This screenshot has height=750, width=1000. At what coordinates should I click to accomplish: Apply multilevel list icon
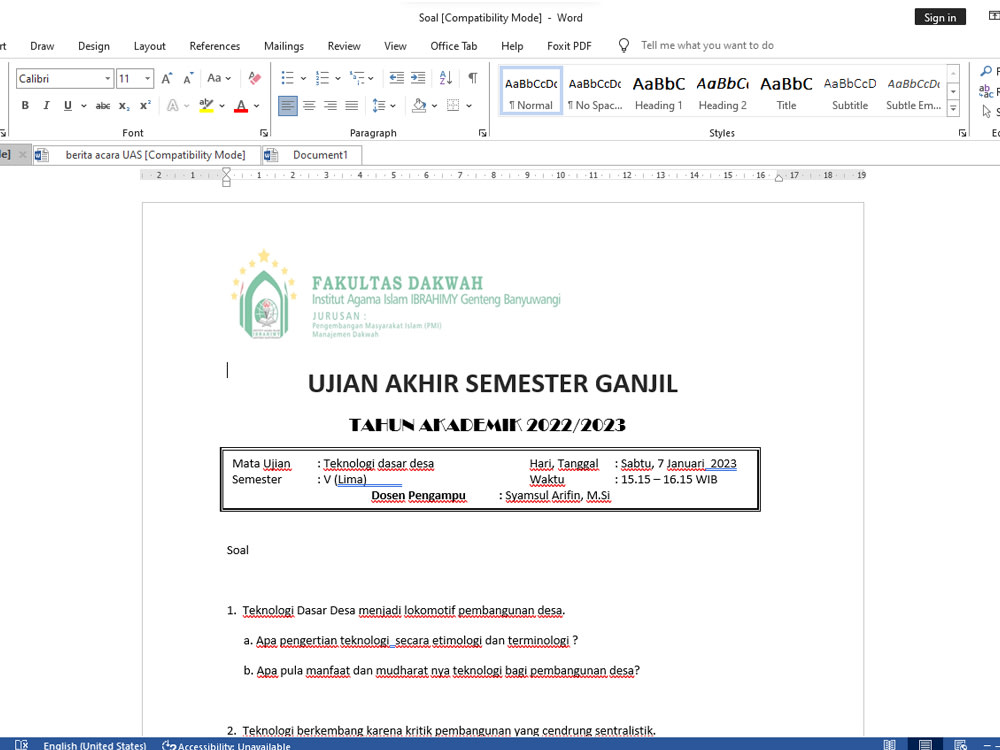[357, 78]
